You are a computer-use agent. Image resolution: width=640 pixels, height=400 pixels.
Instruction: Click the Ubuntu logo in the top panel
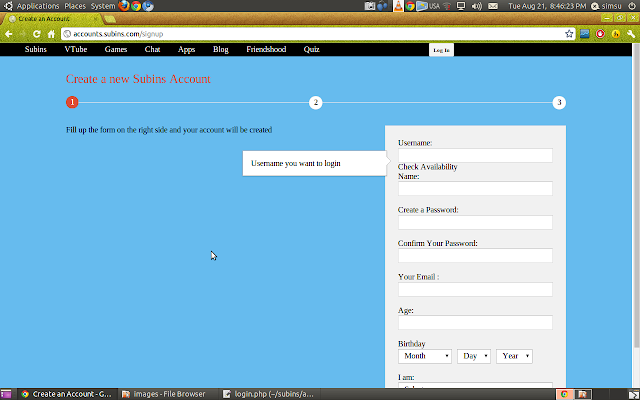tap(8, 6)
